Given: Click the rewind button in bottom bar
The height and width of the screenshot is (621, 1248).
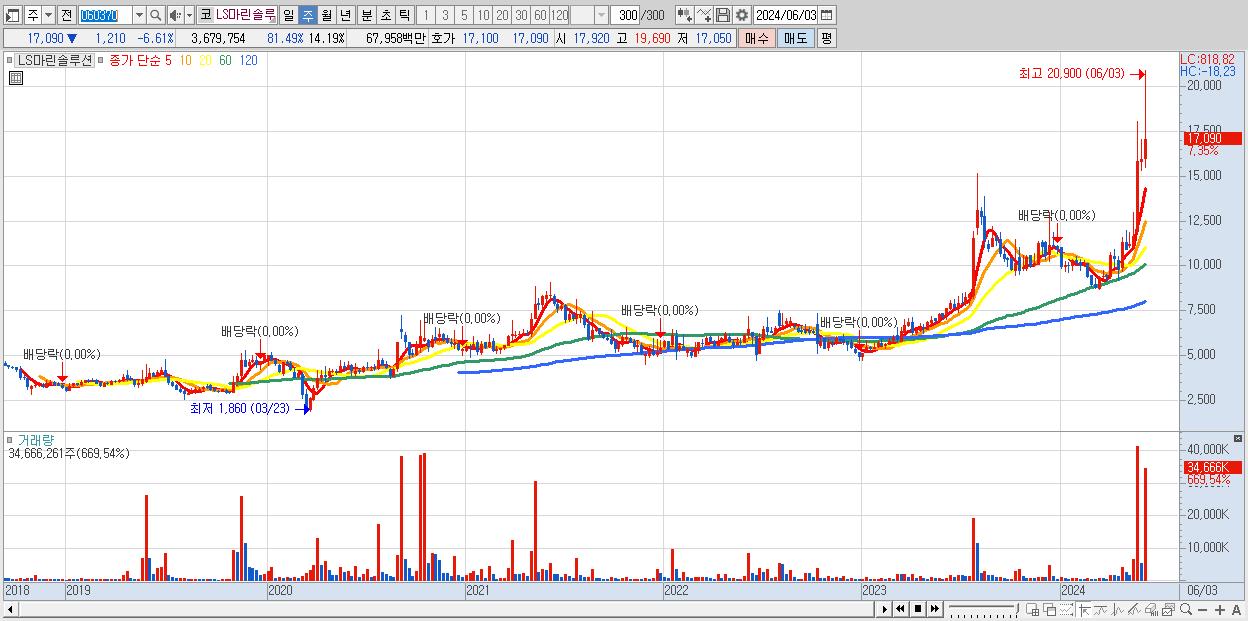Looking at the screenshot, I should point(900,609).
